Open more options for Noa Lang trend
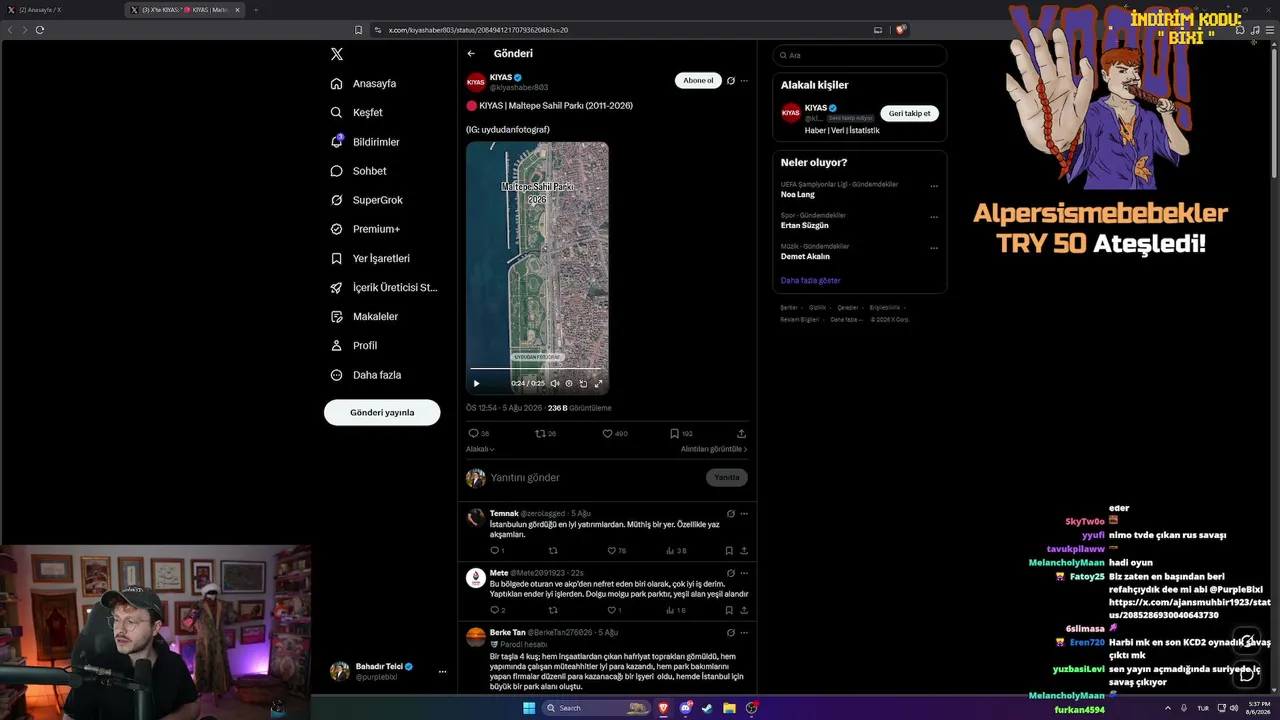The width and height of the screenshot is (1280, 720). coord(934,186)
